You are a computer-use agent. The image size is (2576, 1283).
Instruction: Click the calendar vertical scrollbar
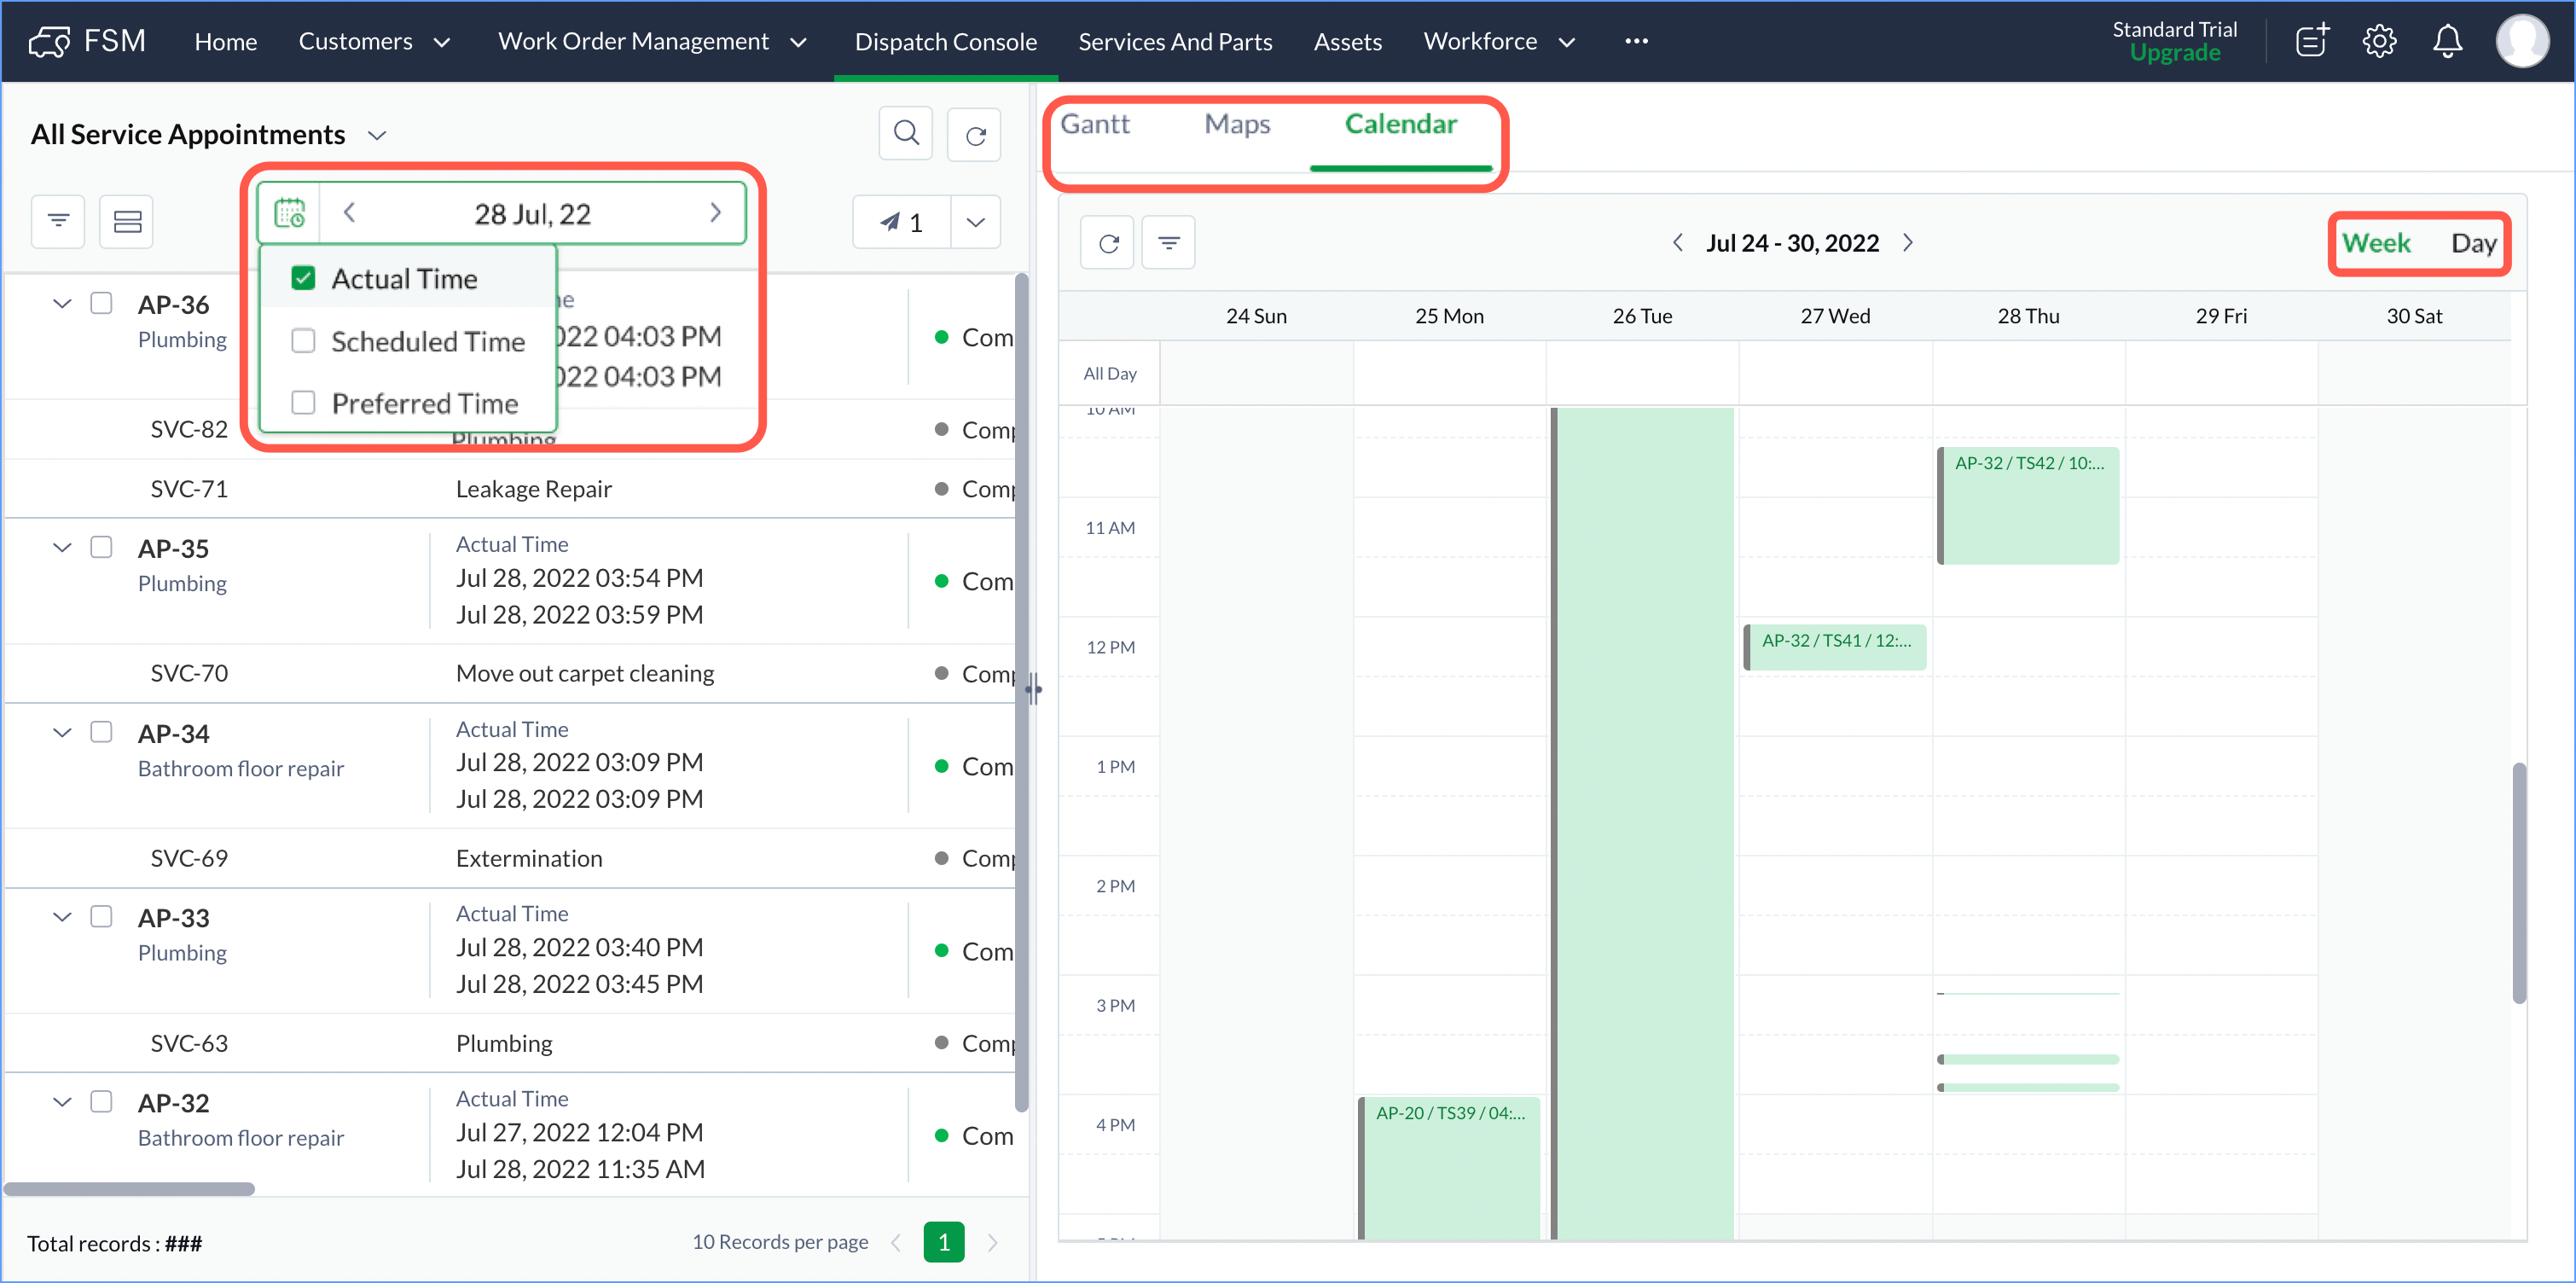tap(2518, 882)
